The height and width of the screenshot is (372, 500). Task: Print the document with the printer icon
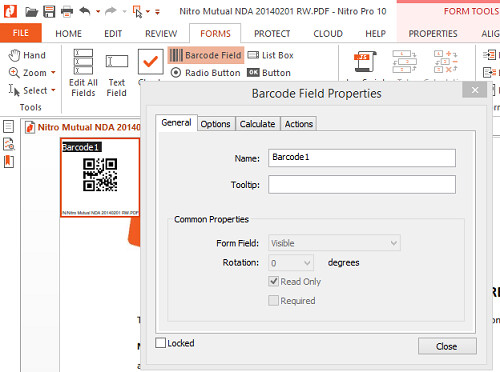(67, 12)
